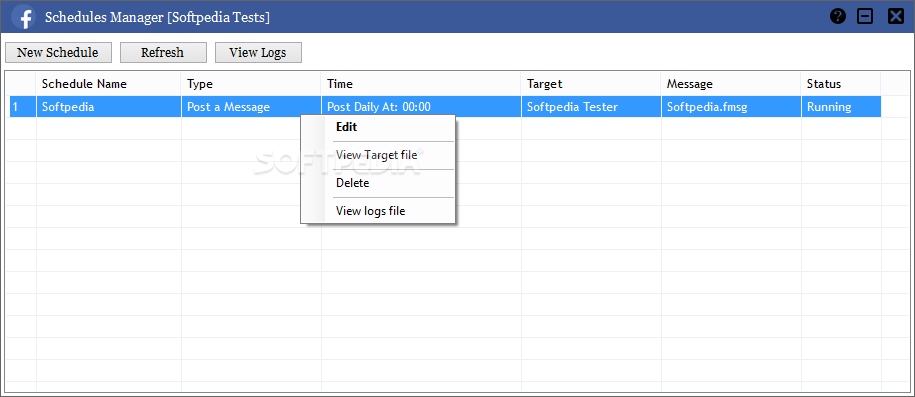This screenshot has width=915, height=397.
Task: Click the Refresh button
Action: (163, 53)
